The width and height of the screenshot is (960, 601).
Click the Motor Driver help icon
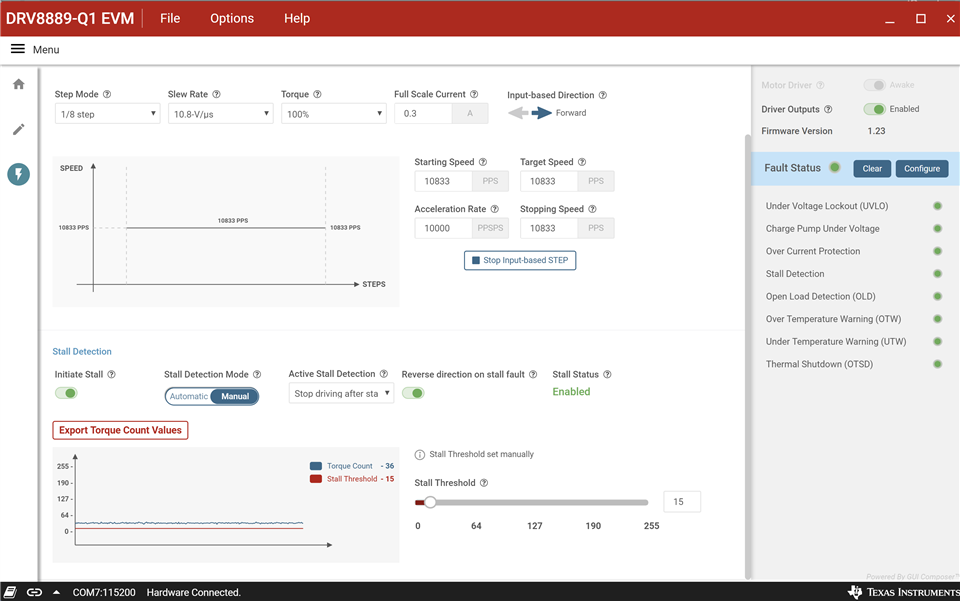click(x=820, y=85)
